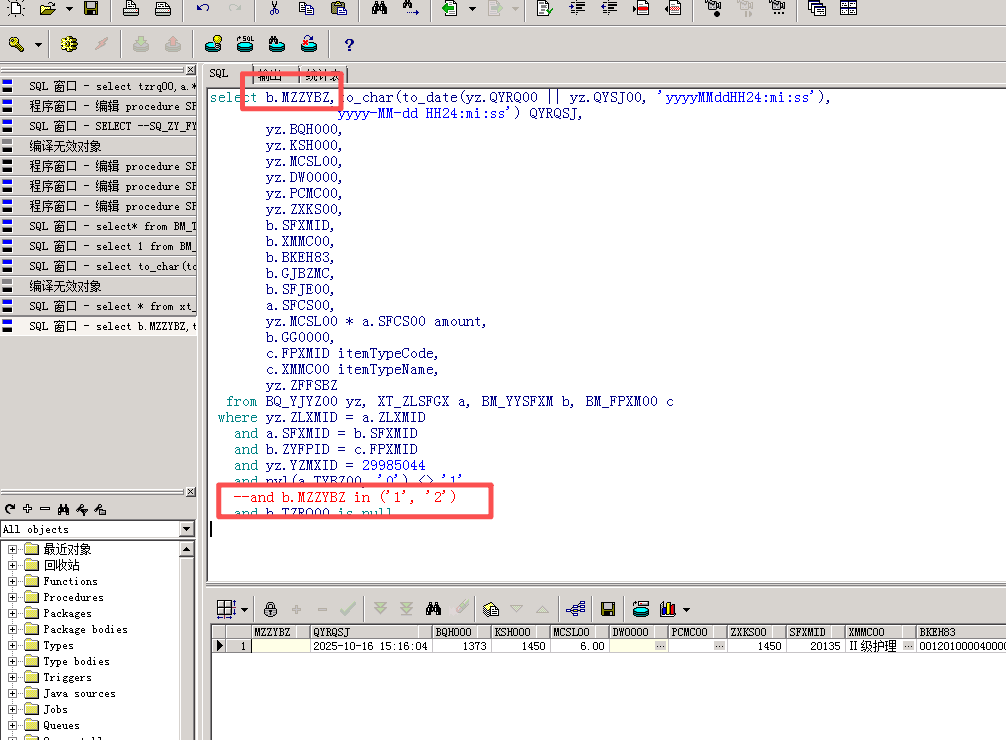Click the export chart icon in grid toolbar

point(668,608)
